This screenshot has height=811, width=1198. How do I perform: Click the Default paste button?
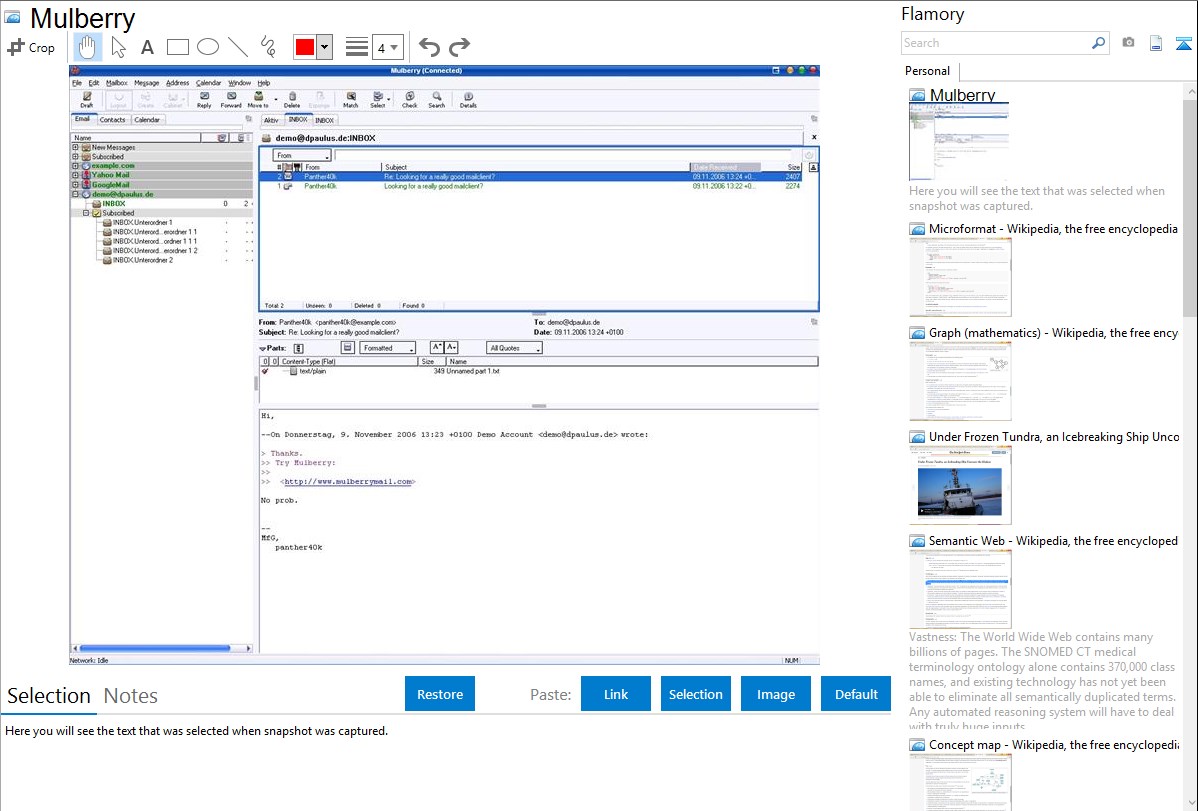point(856,694)
